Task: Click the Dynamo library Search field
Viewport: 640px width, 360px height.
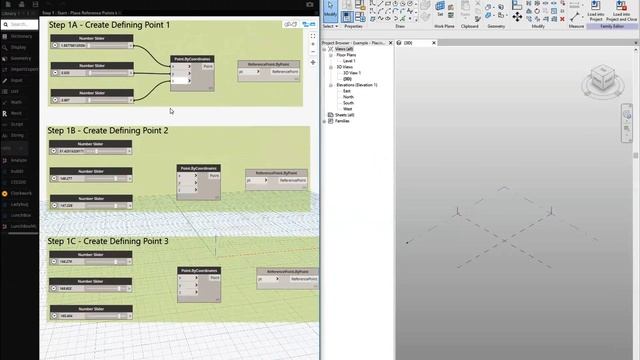Action: tap(20, 24)
